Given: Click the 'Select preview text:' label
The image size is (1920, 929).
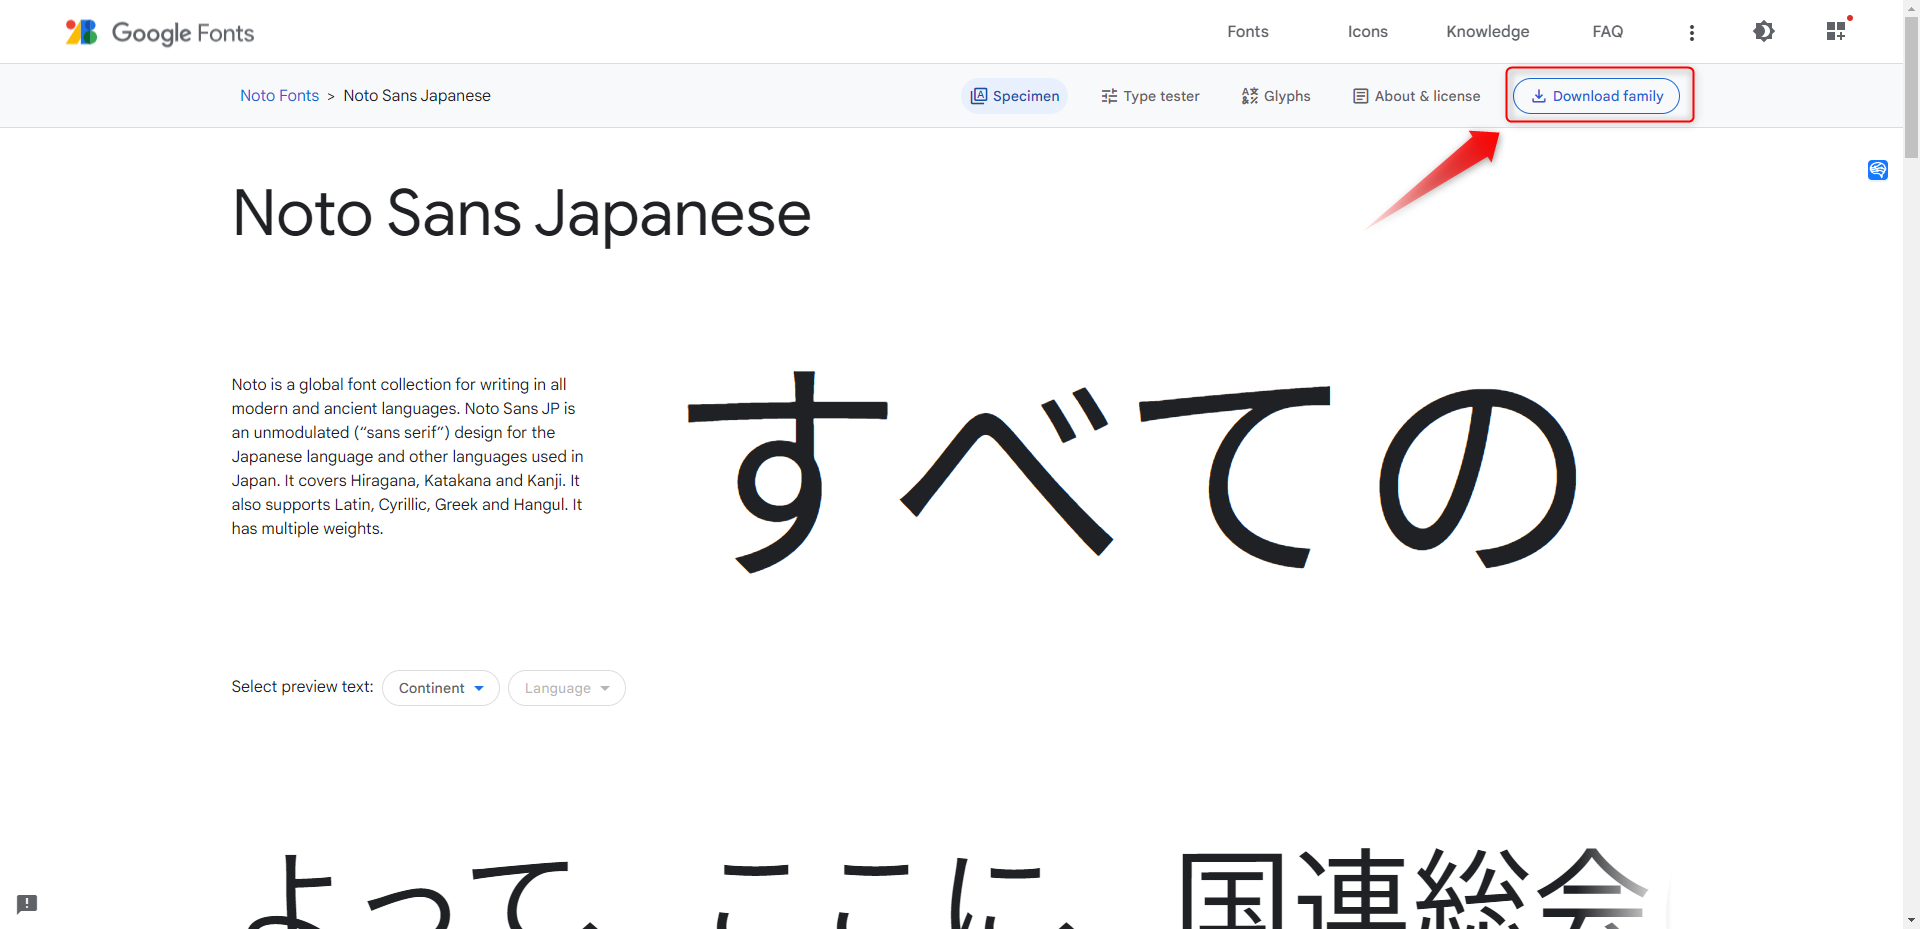Looking at the screenshot, I should [x=302, y=687].
